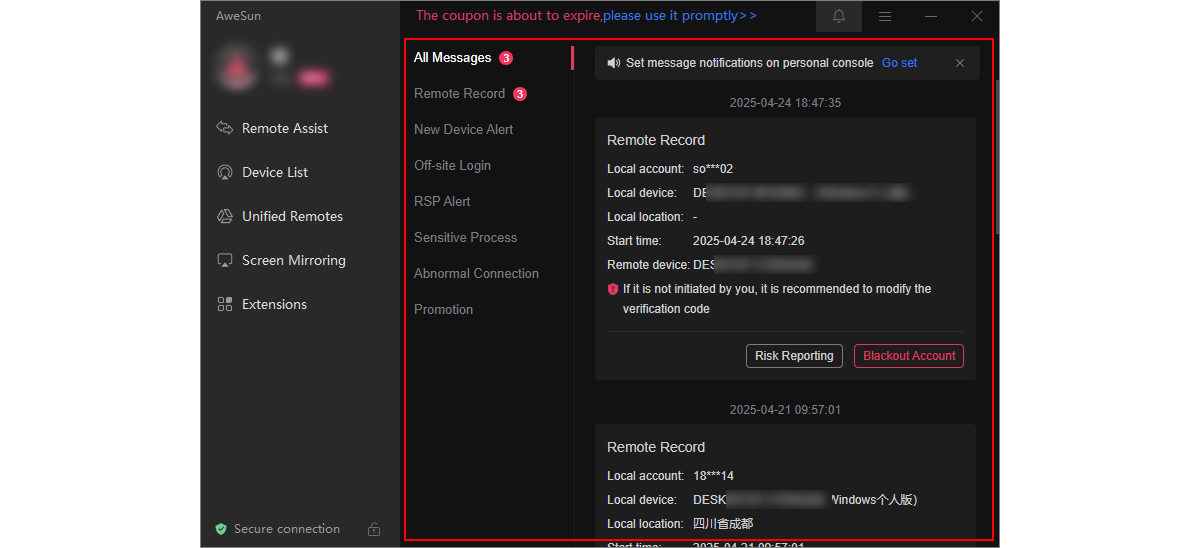Open the Promotion category
The height and width of the screenshot is (548, 1200).
pyautogui.click(x=444, y=310)
